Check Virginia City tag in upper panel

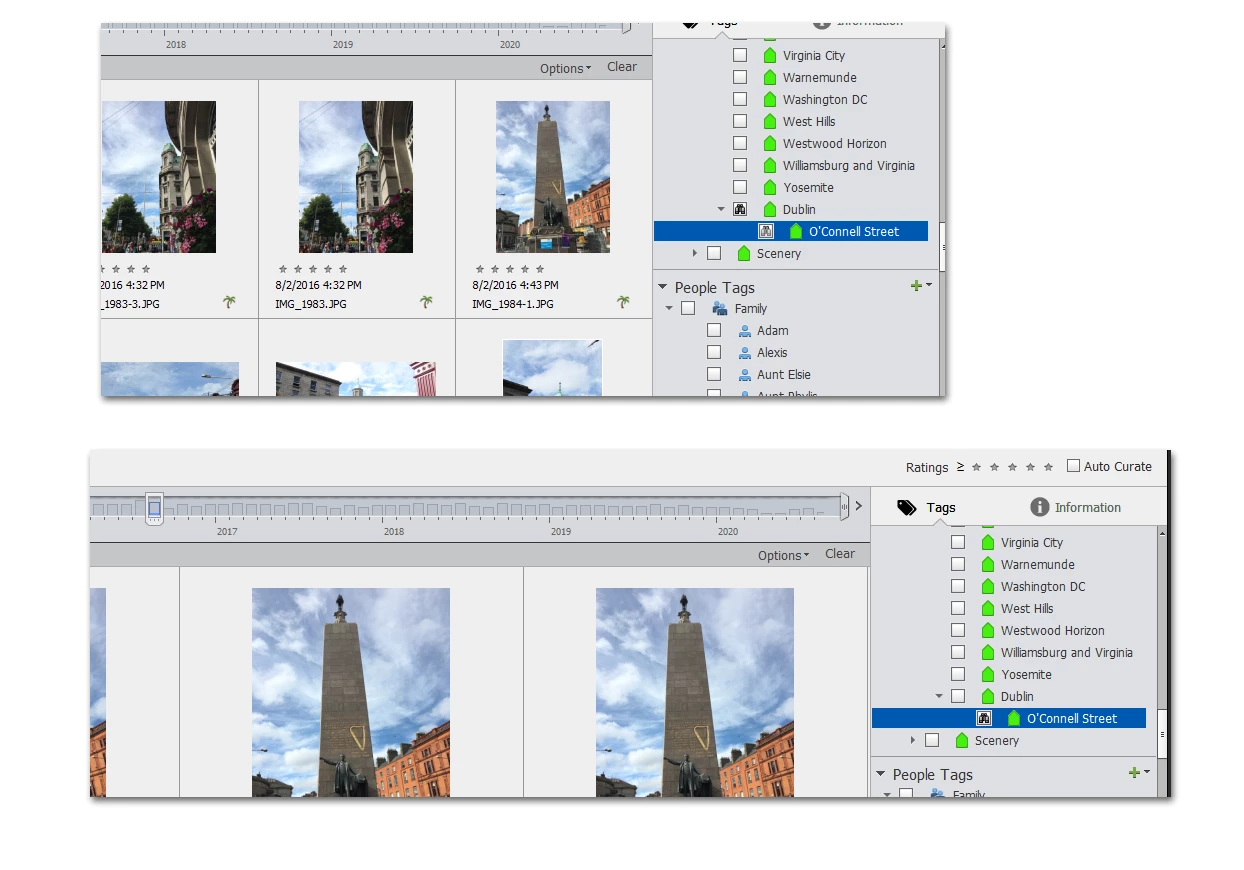point(740,56)
